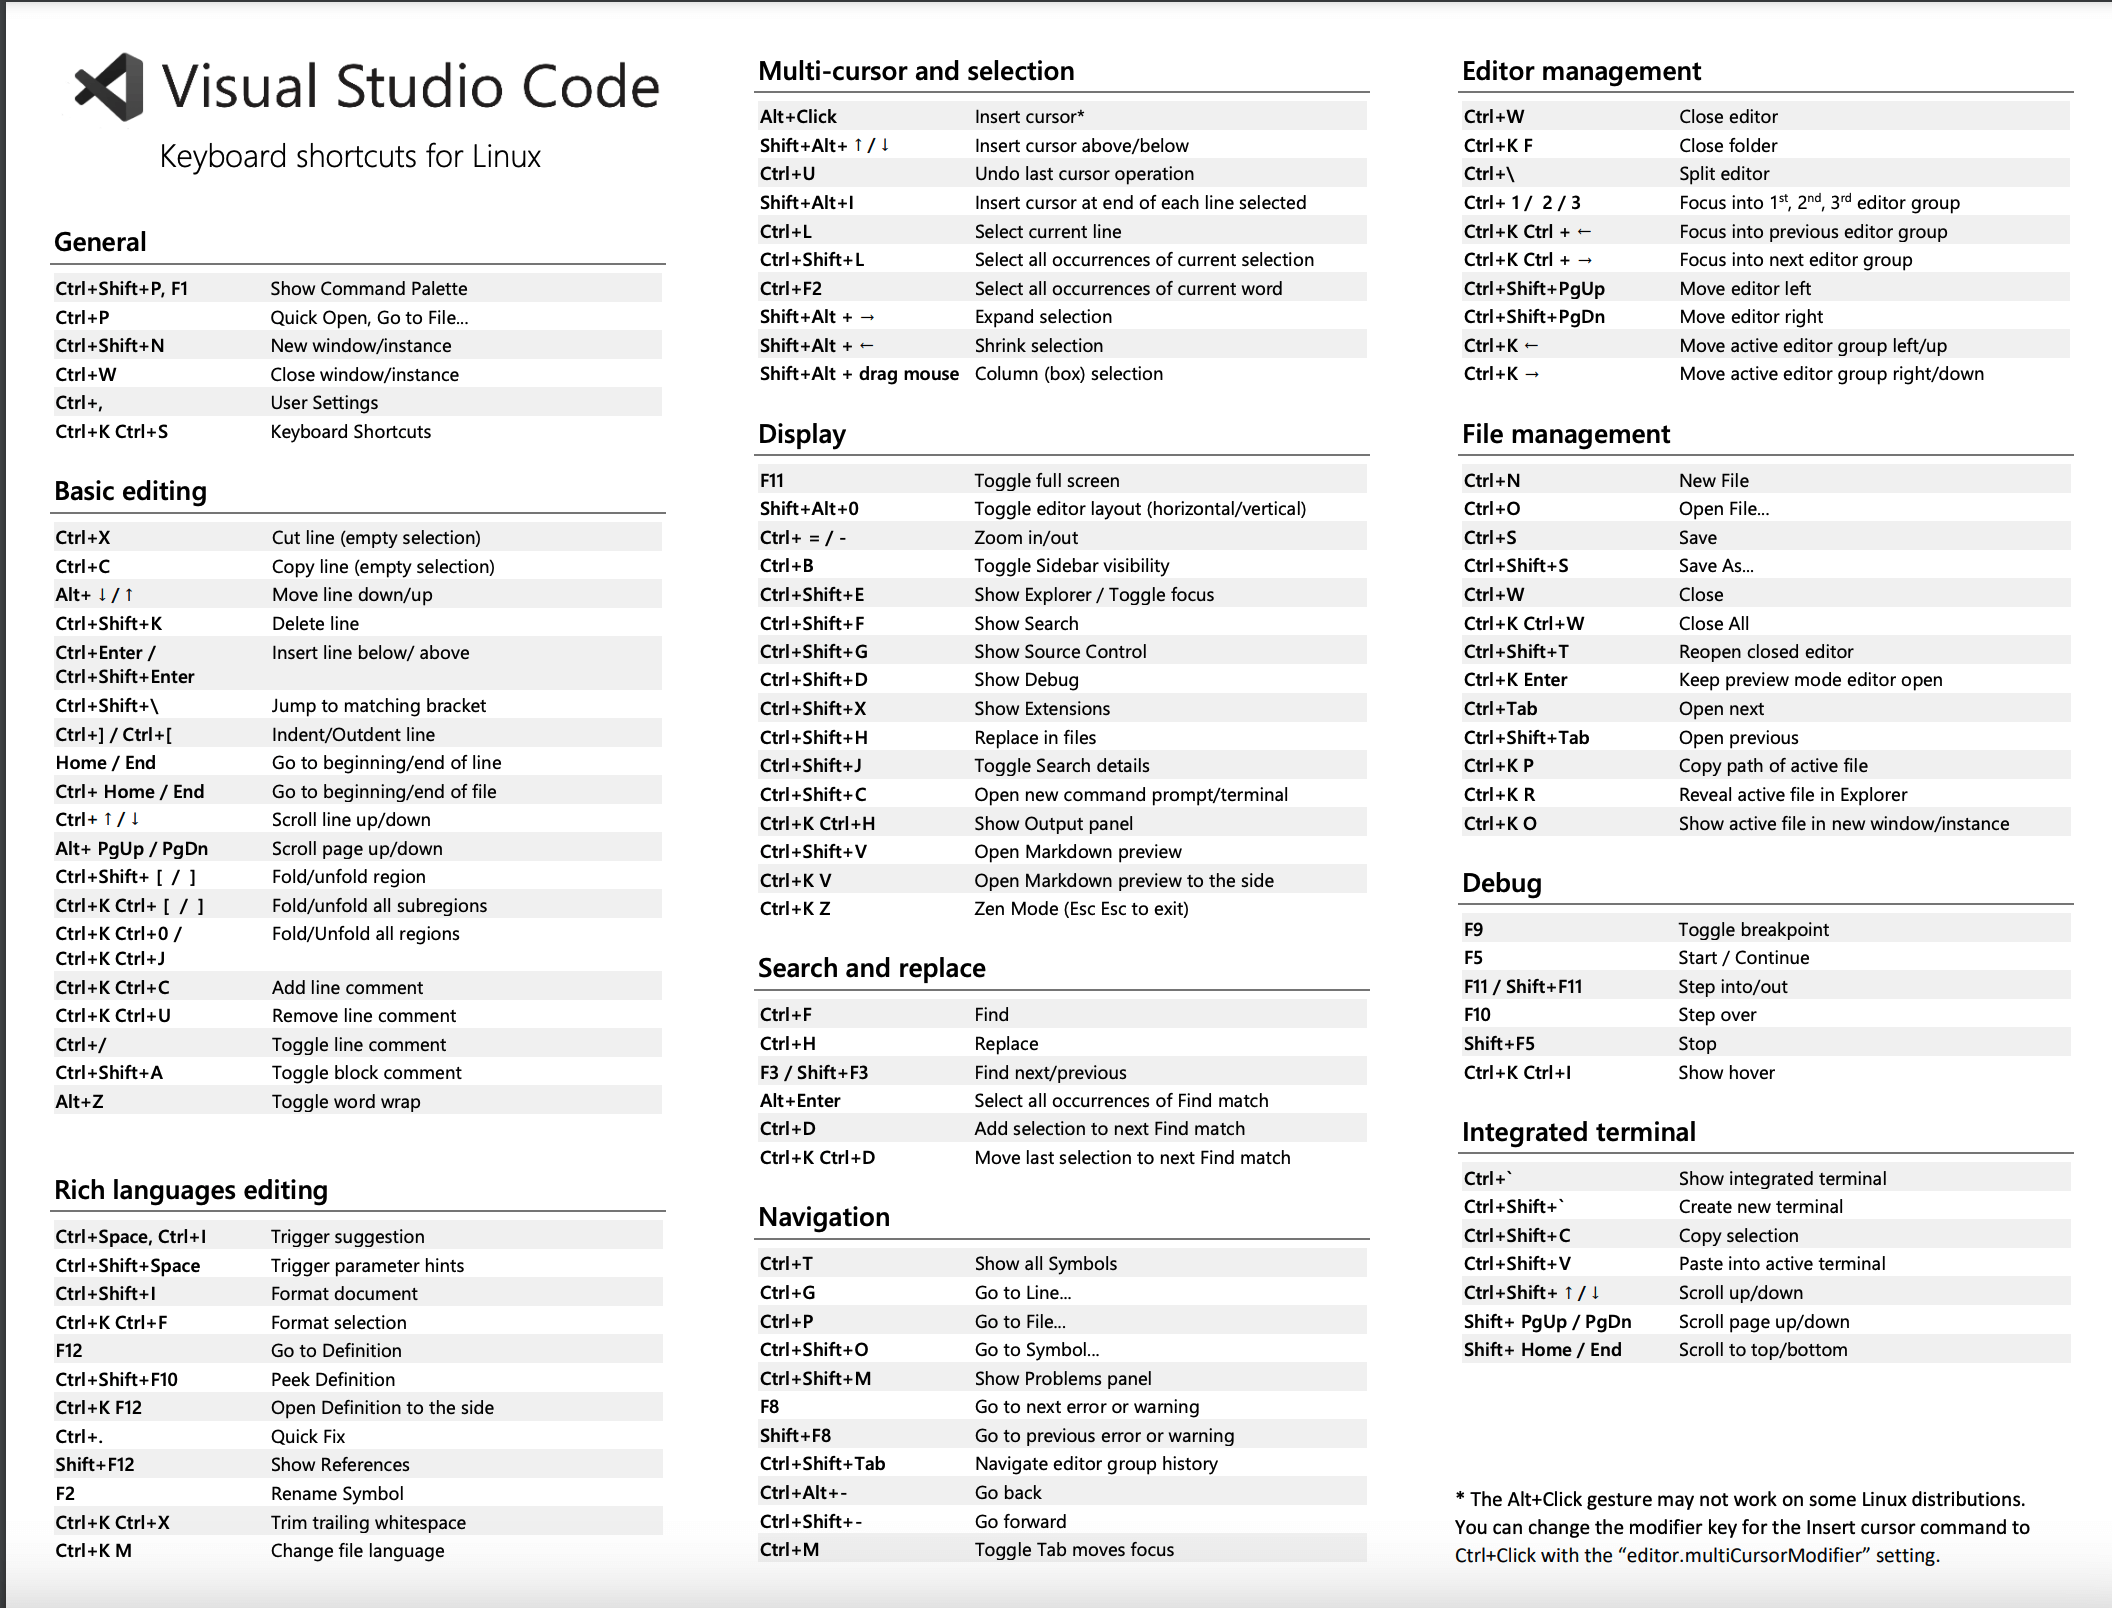Click the Editor management heading

click(1580, 71)
